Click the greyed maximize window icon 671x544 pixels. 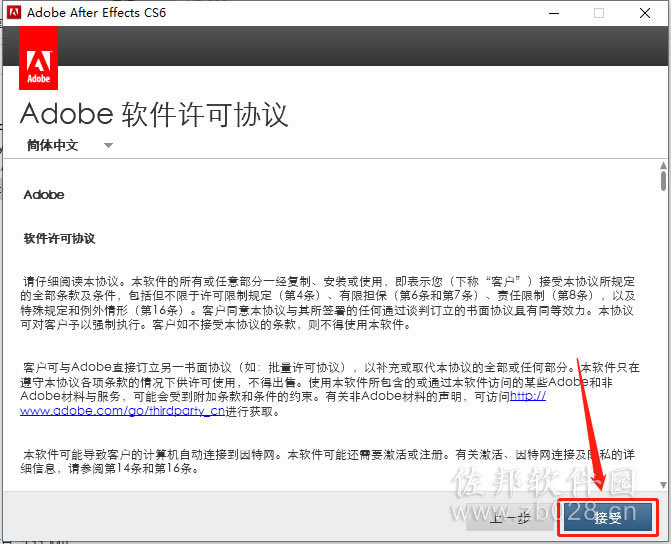pos(599,13)
